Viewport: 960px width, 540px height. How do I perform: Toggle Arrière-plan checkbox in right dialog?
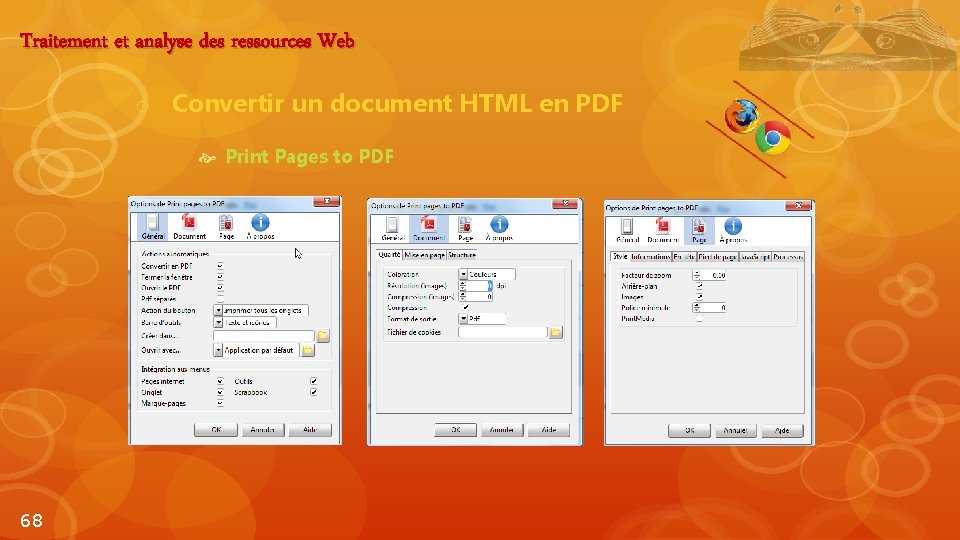(699, 286)
